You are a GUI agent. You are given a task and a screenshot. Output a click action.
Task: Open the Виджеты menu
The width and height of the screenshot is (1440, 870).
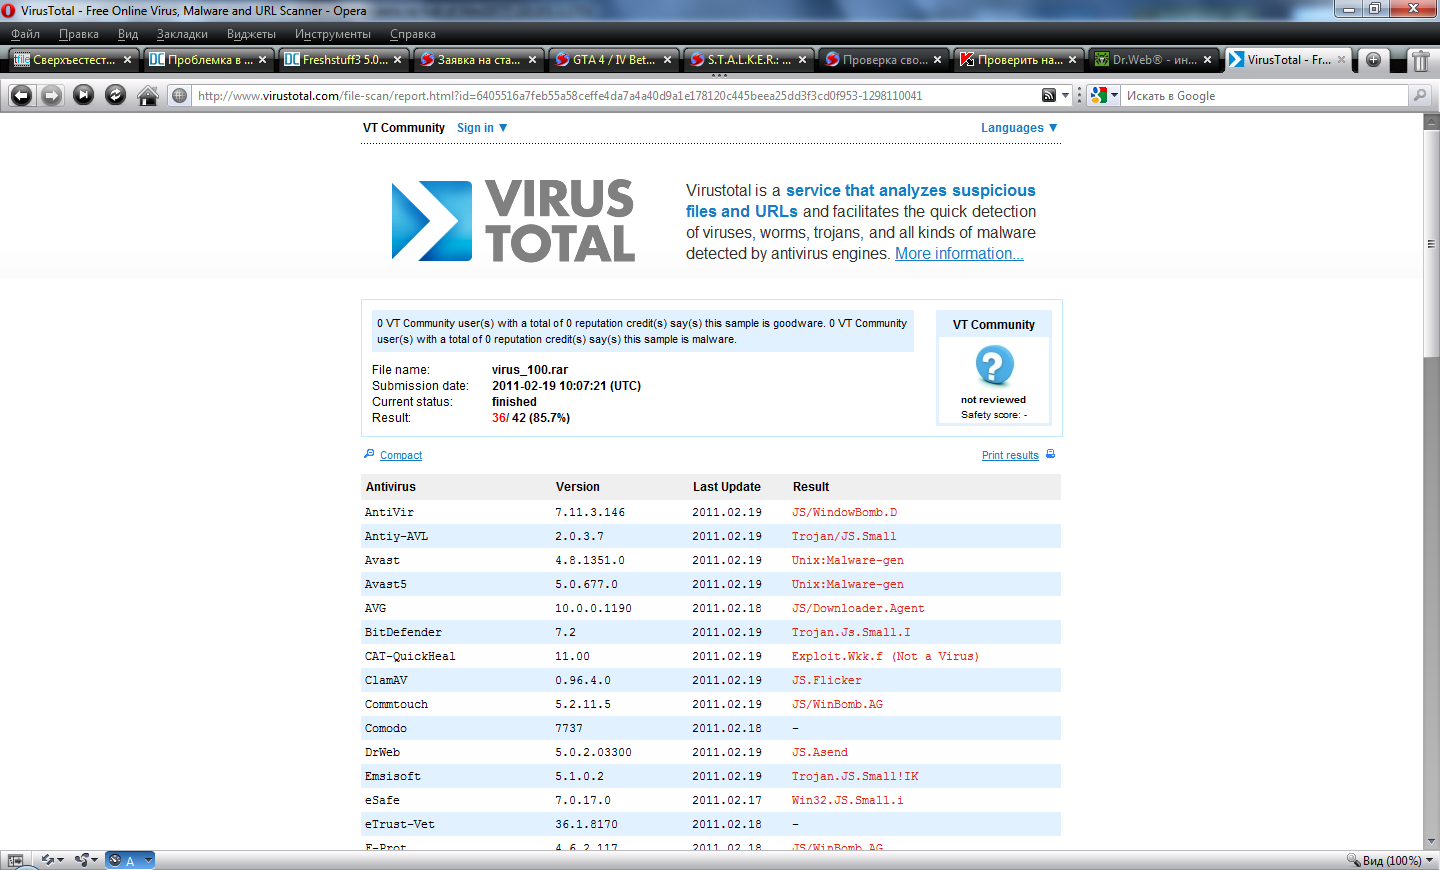tap(251, 34)
